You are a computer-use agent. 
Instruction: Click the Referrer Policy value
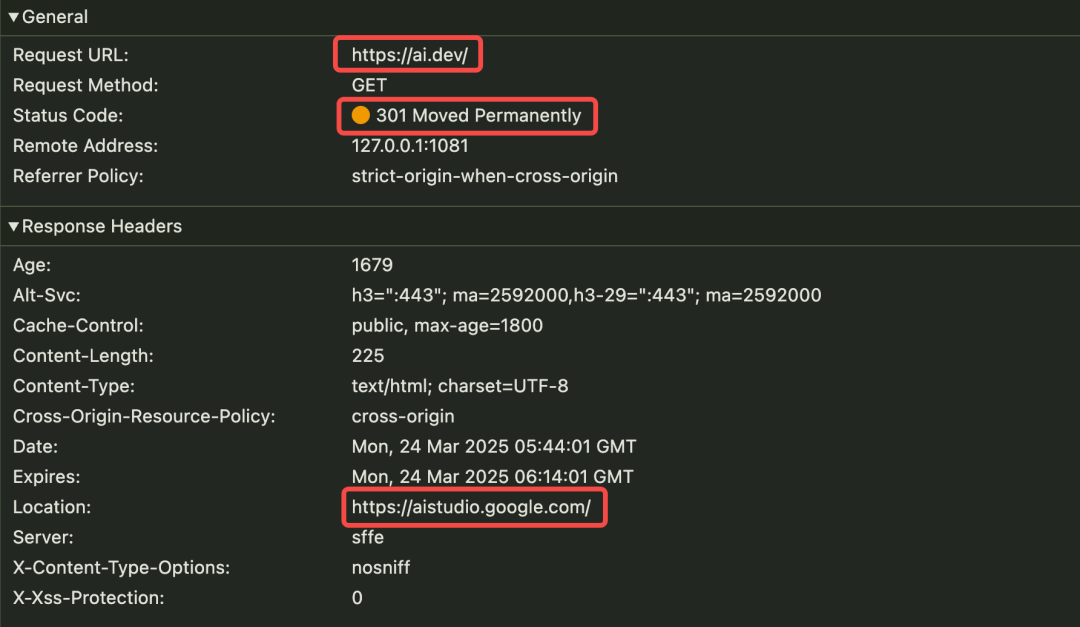(485, 175)
